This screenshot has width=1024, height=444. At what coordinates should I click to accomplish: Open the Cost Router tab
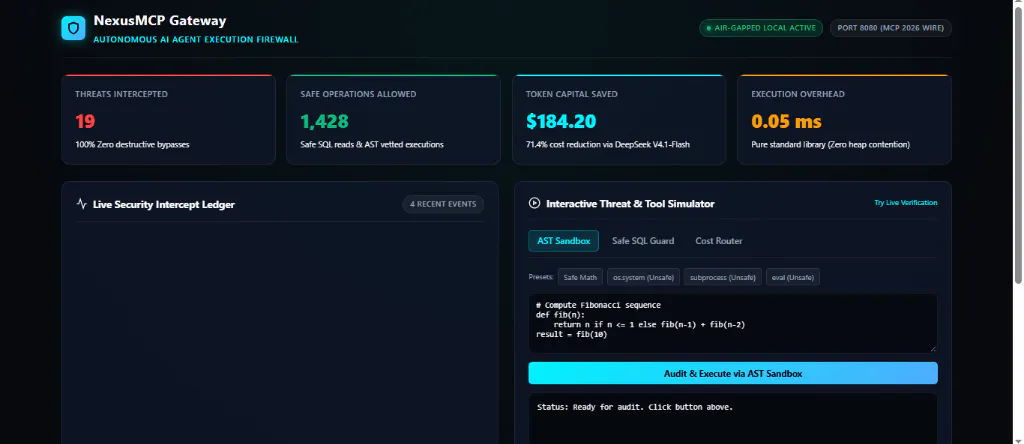click(x=718, y=241)
